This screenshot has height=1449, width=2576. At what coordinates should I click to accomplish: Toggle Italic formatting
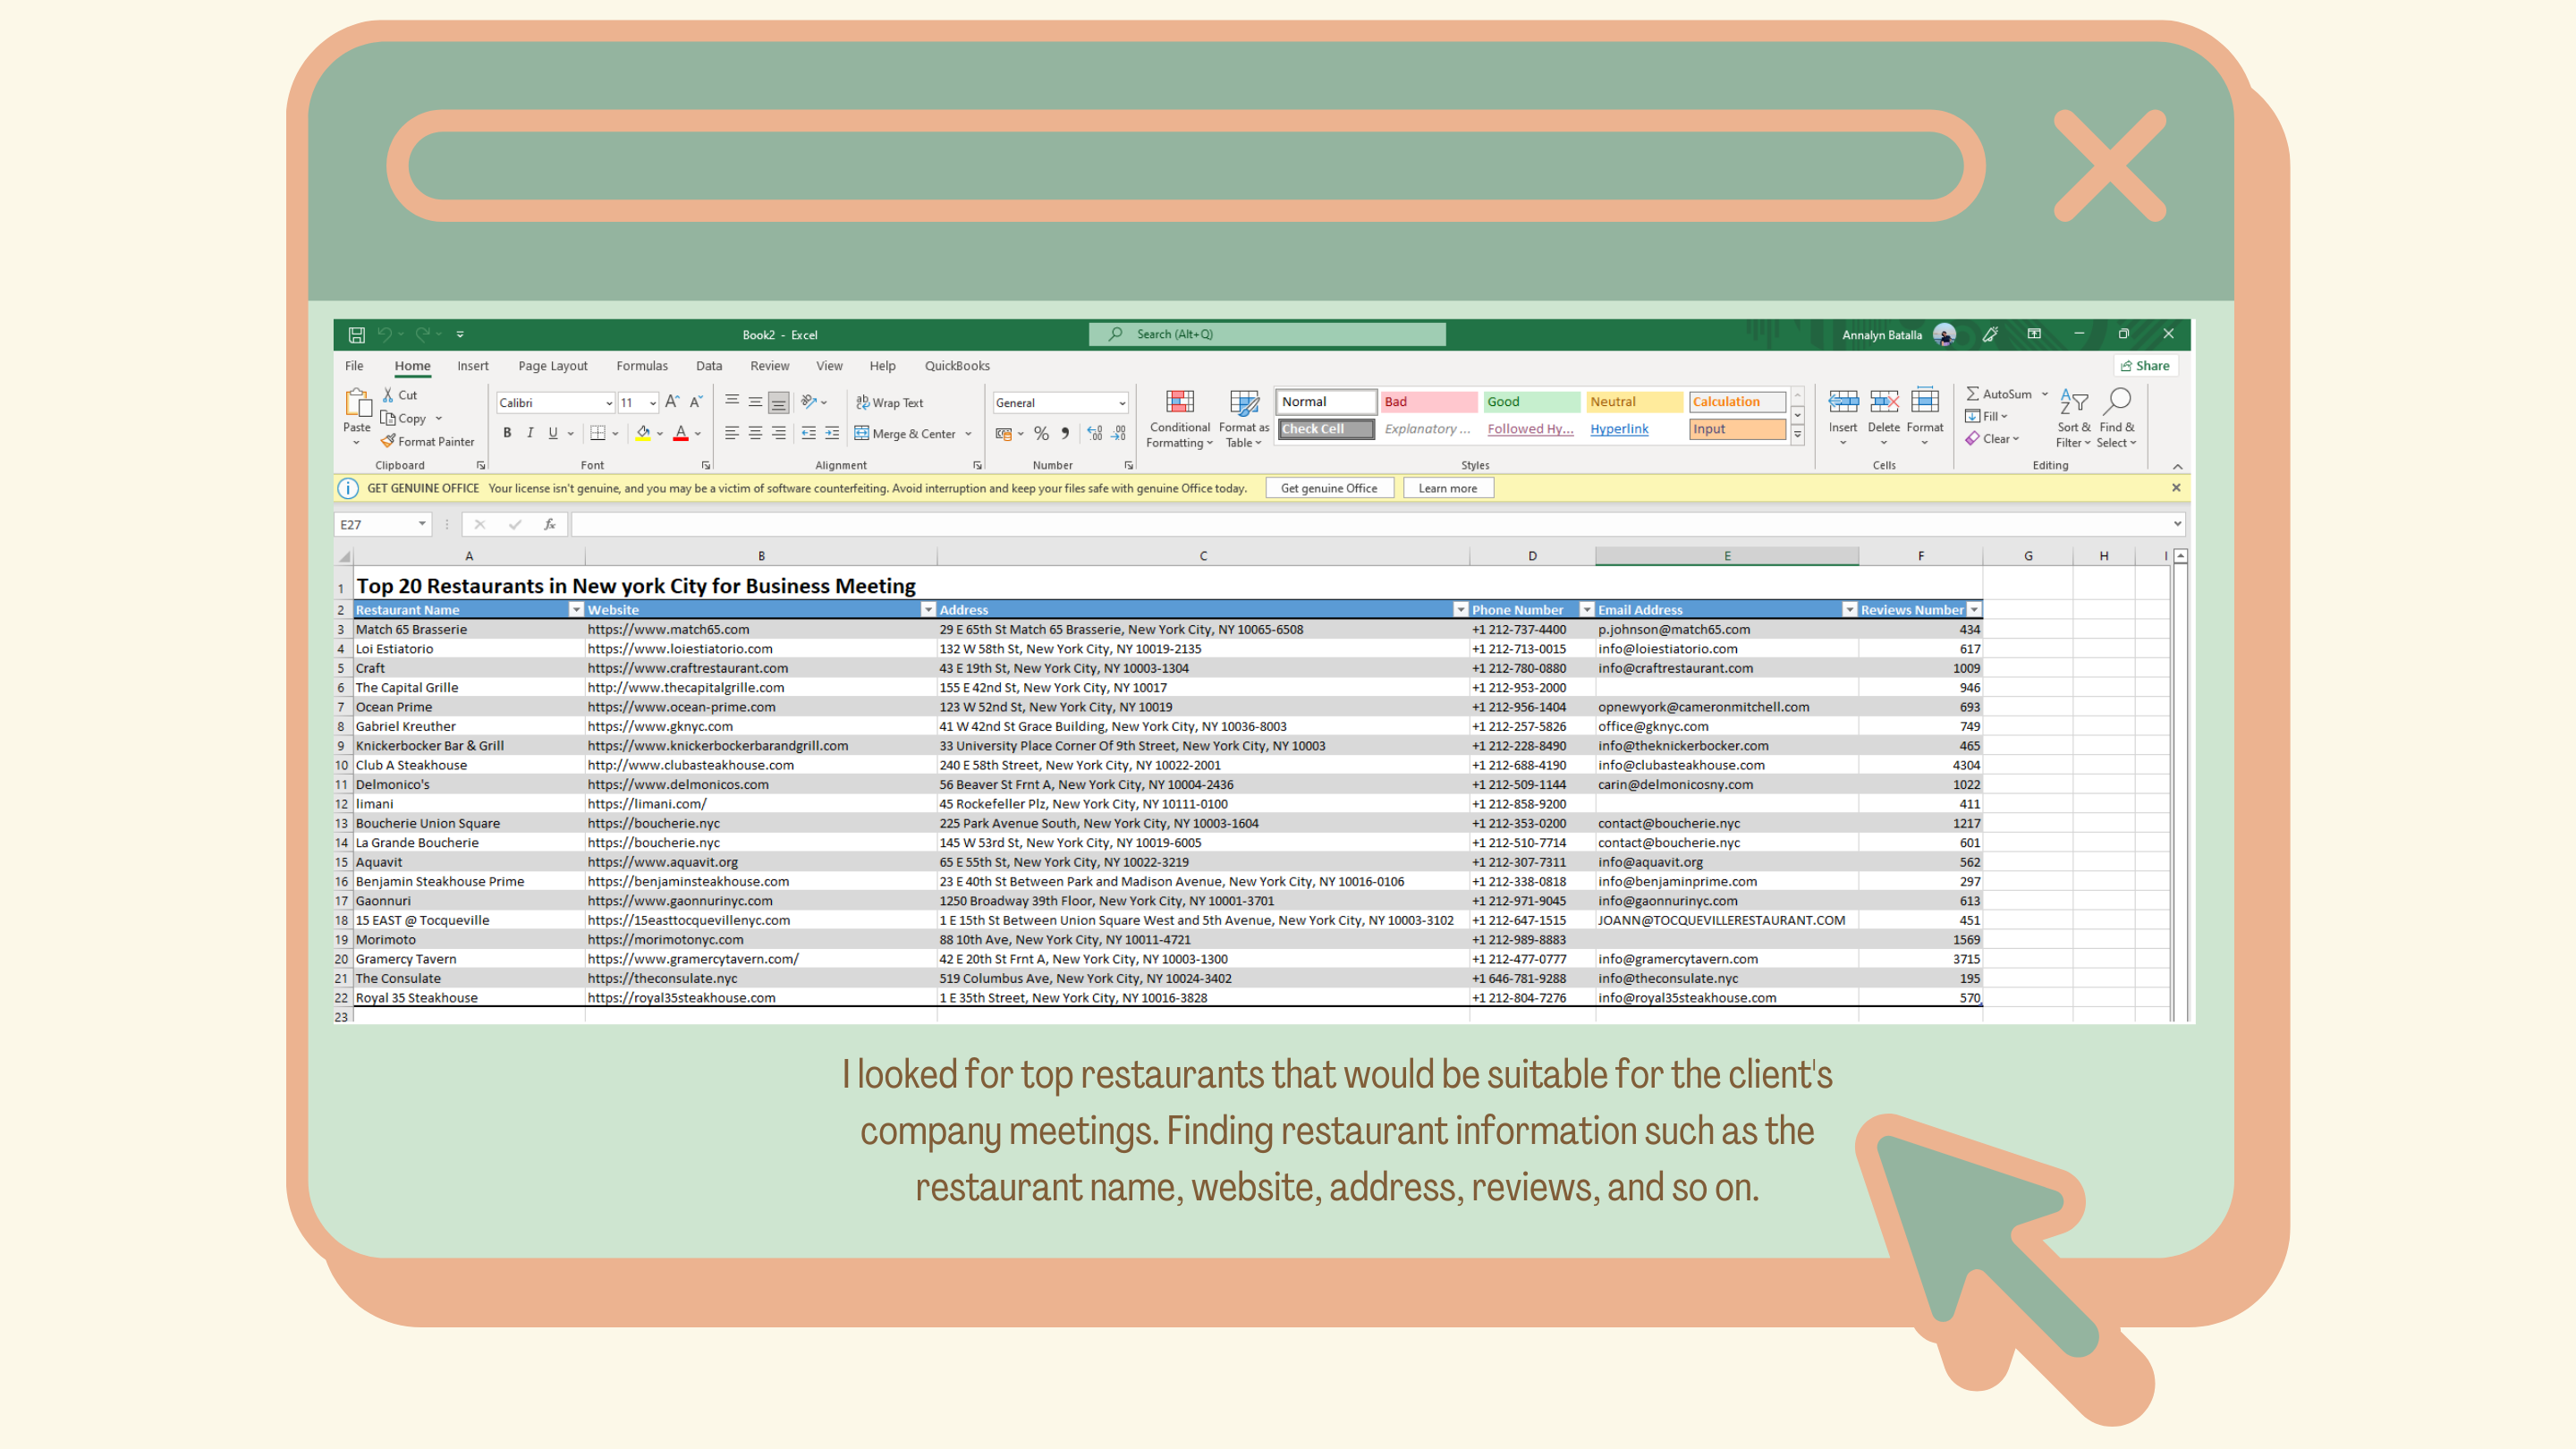coord(530,433)
